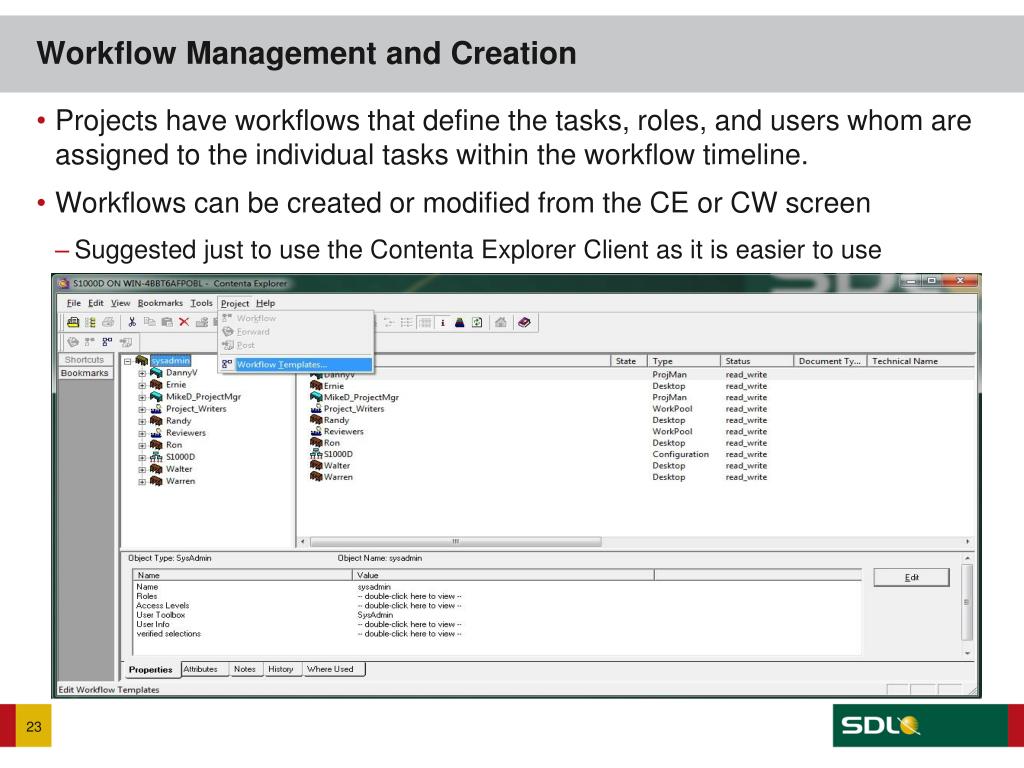Open the Shortcuts side panel button

pos(84,360)
